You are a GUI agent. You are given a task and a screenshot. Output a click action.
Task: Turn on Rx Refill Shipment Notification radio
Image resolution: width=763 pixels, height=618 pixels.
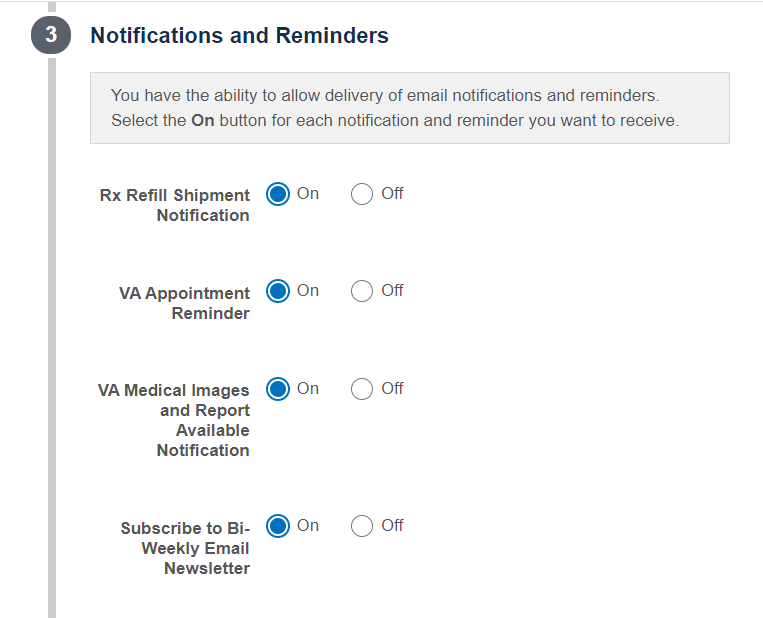(278, 194)
